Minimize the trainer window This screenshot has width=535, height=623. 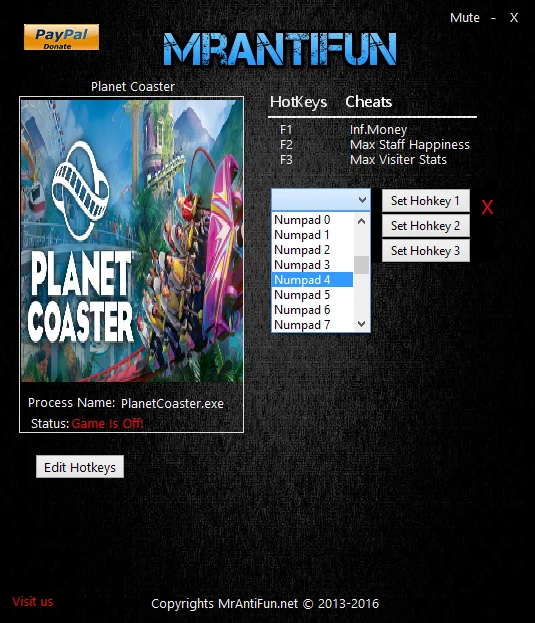493,18
